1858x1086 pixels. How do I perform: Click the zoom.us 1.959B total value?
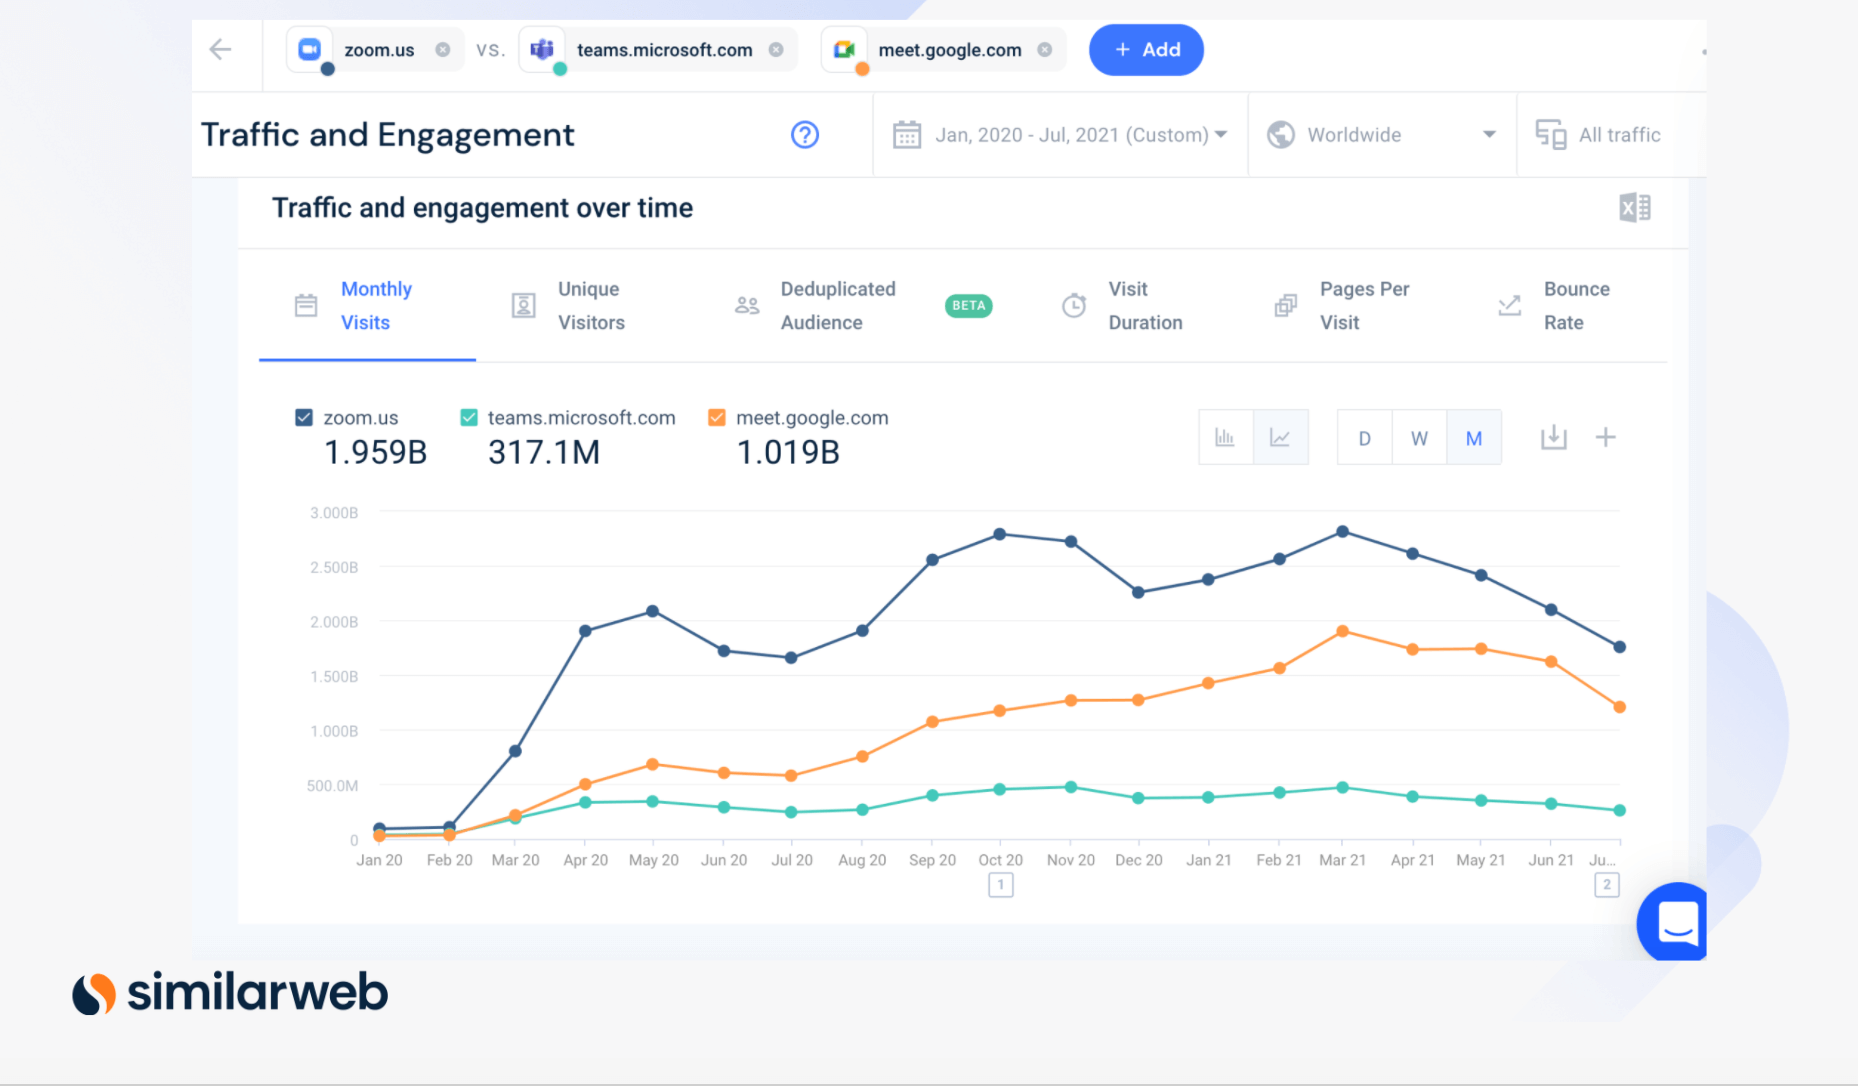click(376, 452)
